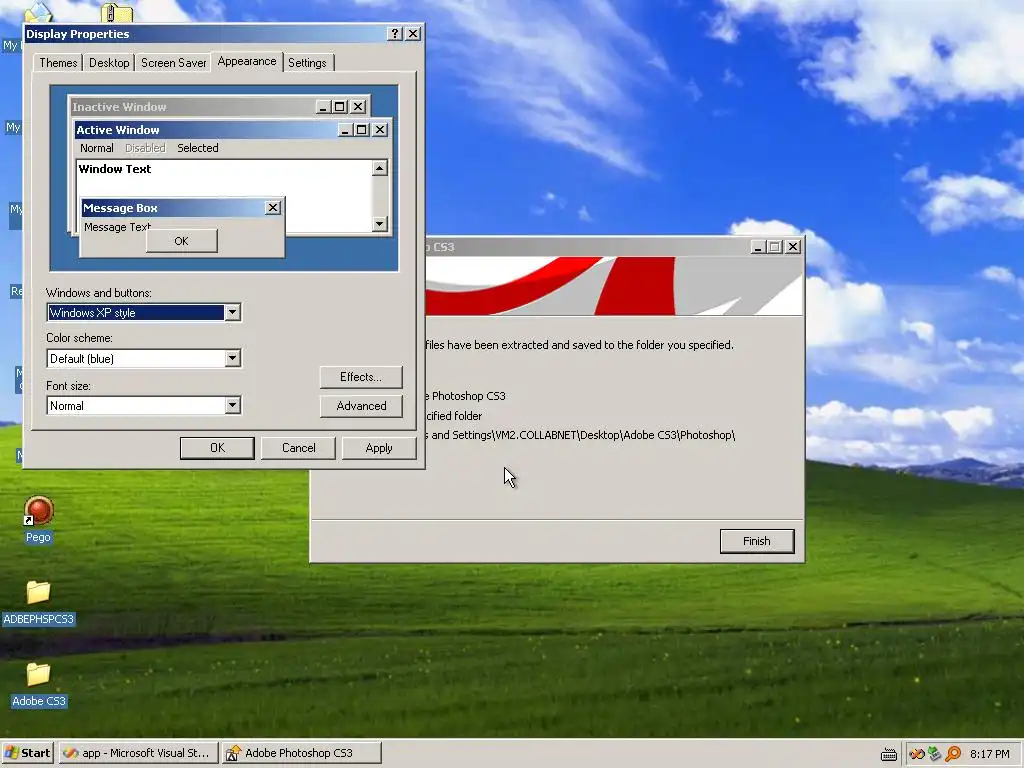The width and height of the screenshot is (1024, 768).
Task: Click the Effects... button
Action: (361, 377)
